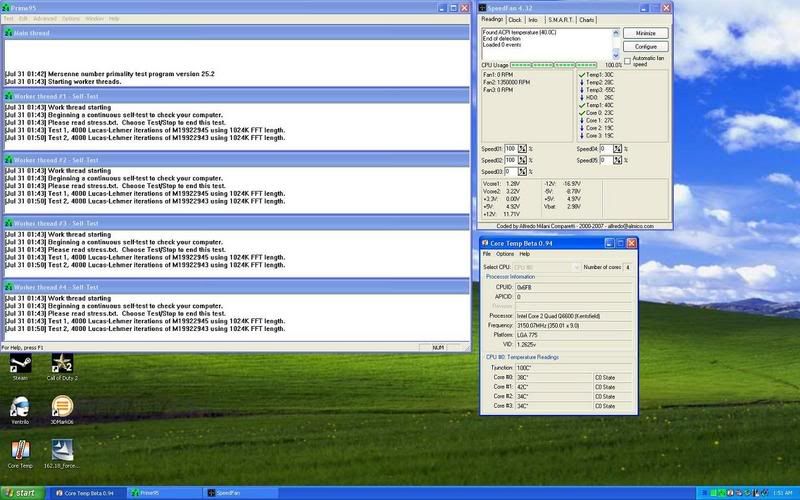Click the down-arrow icon beside Core 3: 19C
The width and height of the screenshot is (800, 500).
(x=582, y=136)
